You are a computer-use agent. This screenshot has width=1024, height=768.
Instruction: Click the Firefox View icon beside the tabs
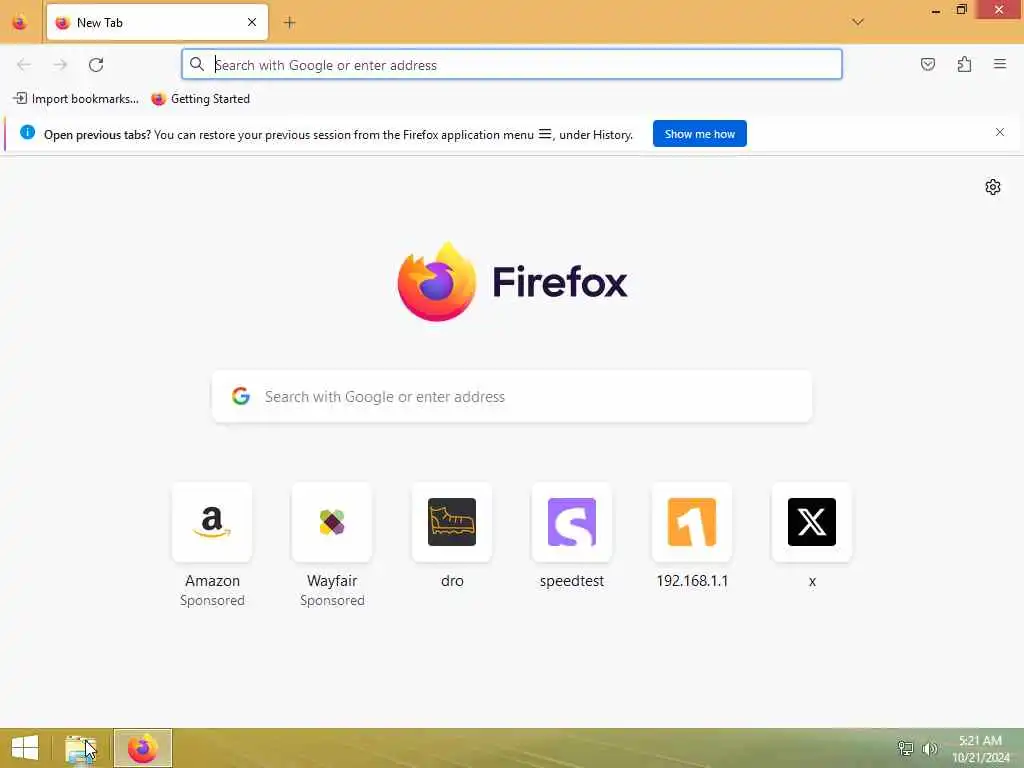click(20, 22)
